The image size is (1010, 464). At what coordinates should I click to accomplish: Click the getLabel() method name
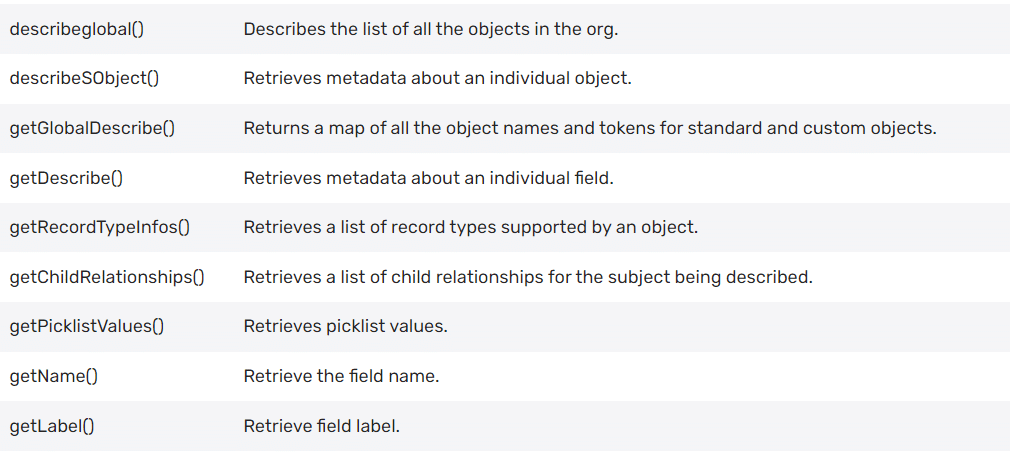coord(52,426)
